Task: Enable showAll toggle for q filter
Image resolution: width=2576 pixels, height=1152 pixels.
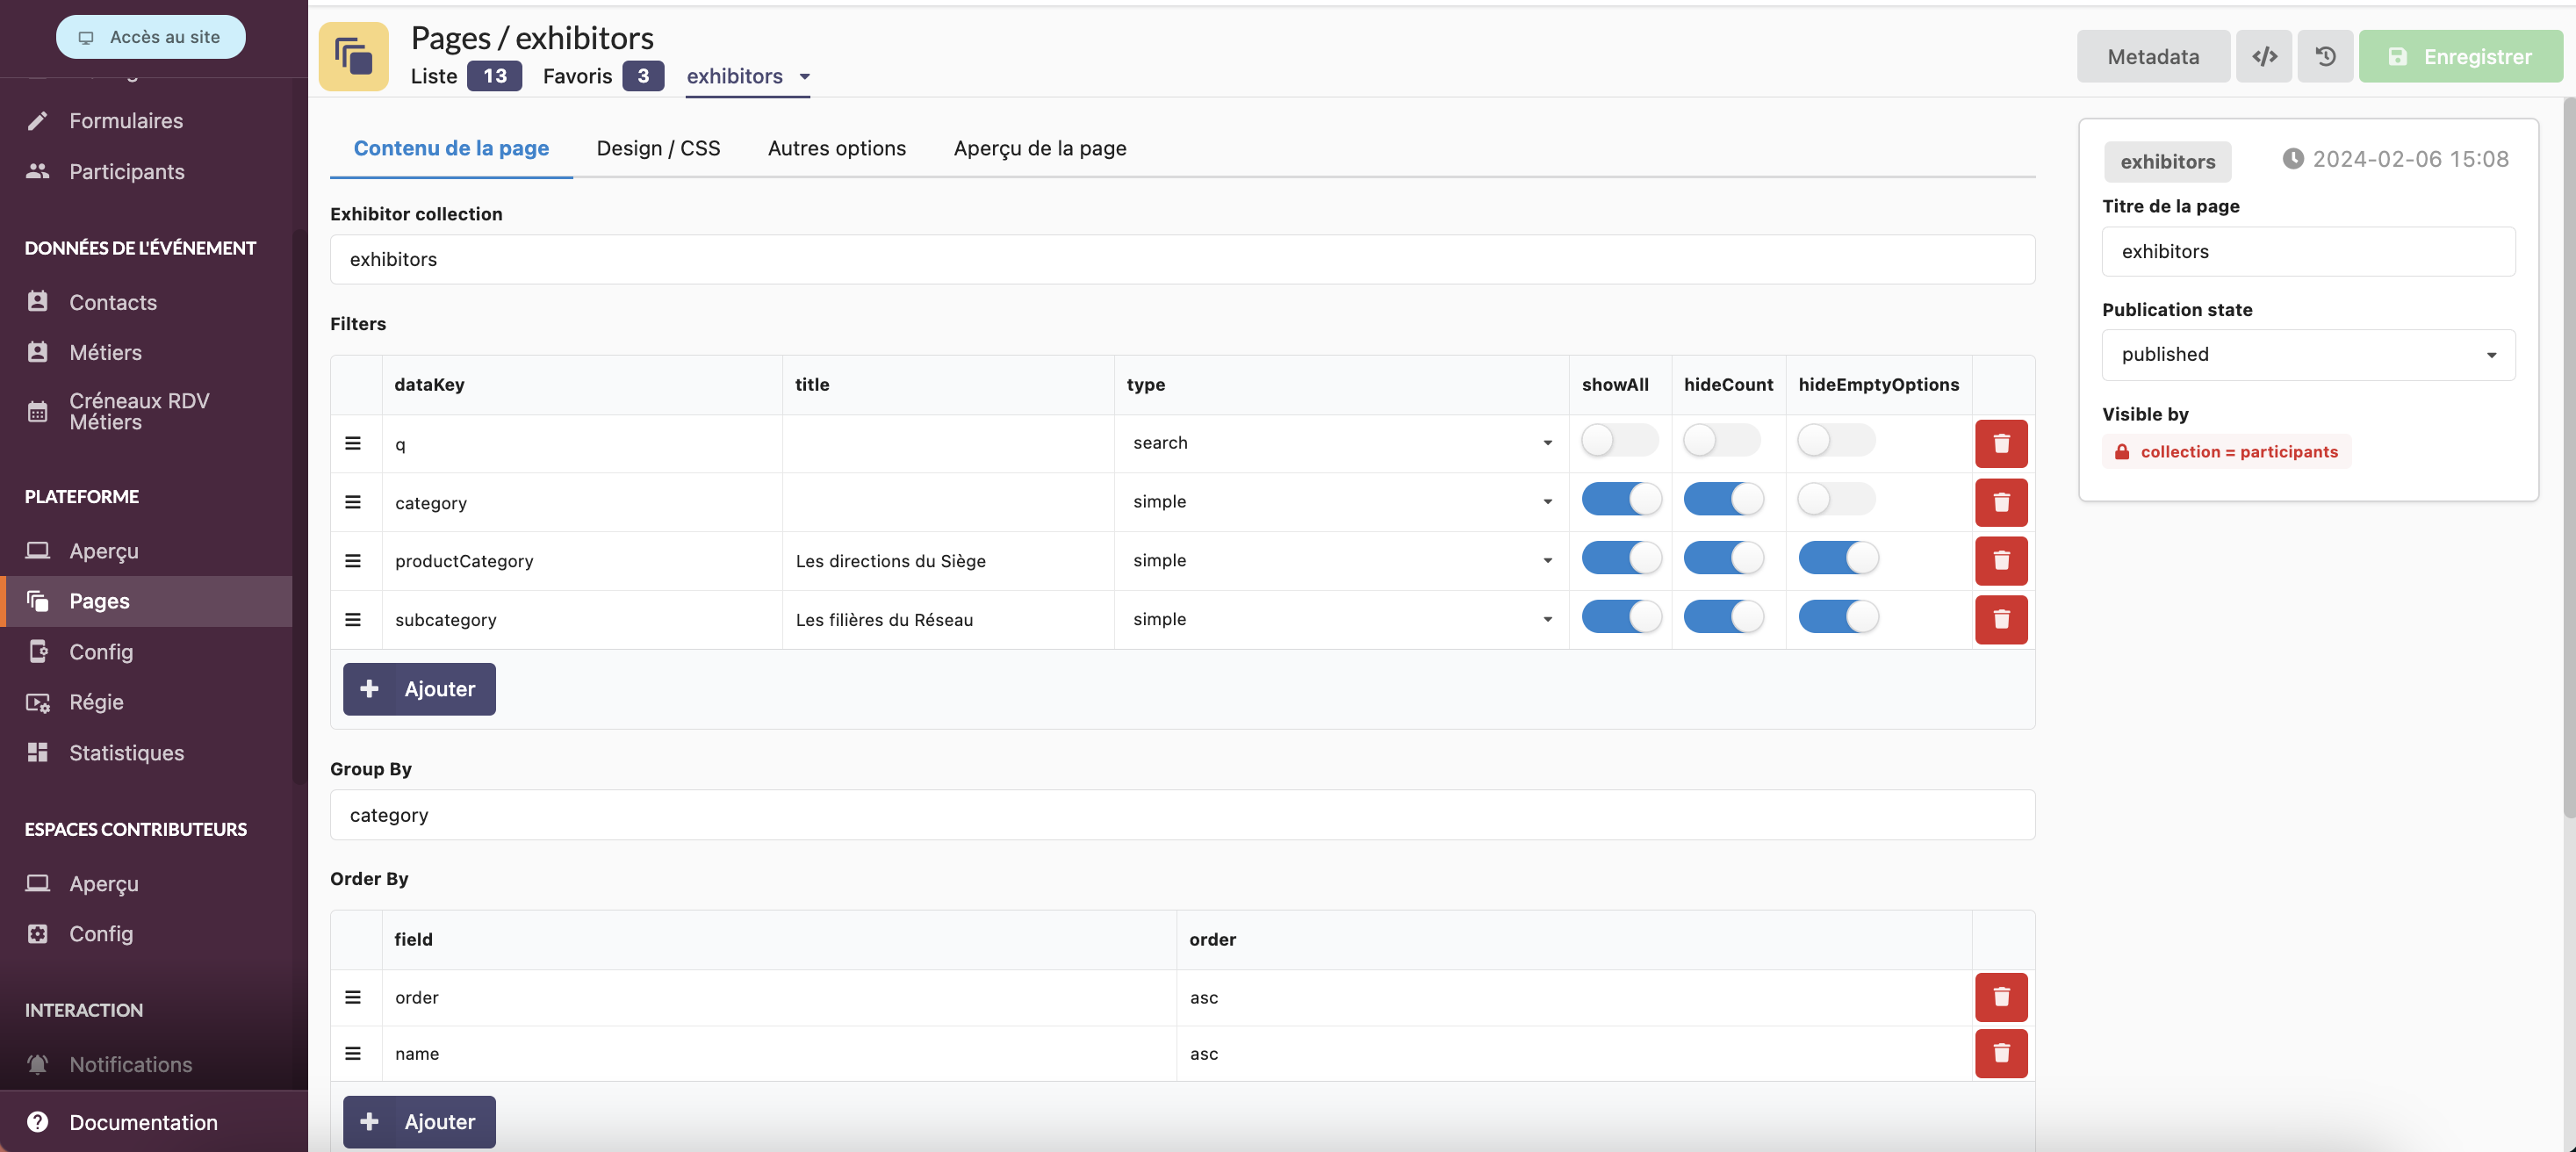Action: 1619,441
